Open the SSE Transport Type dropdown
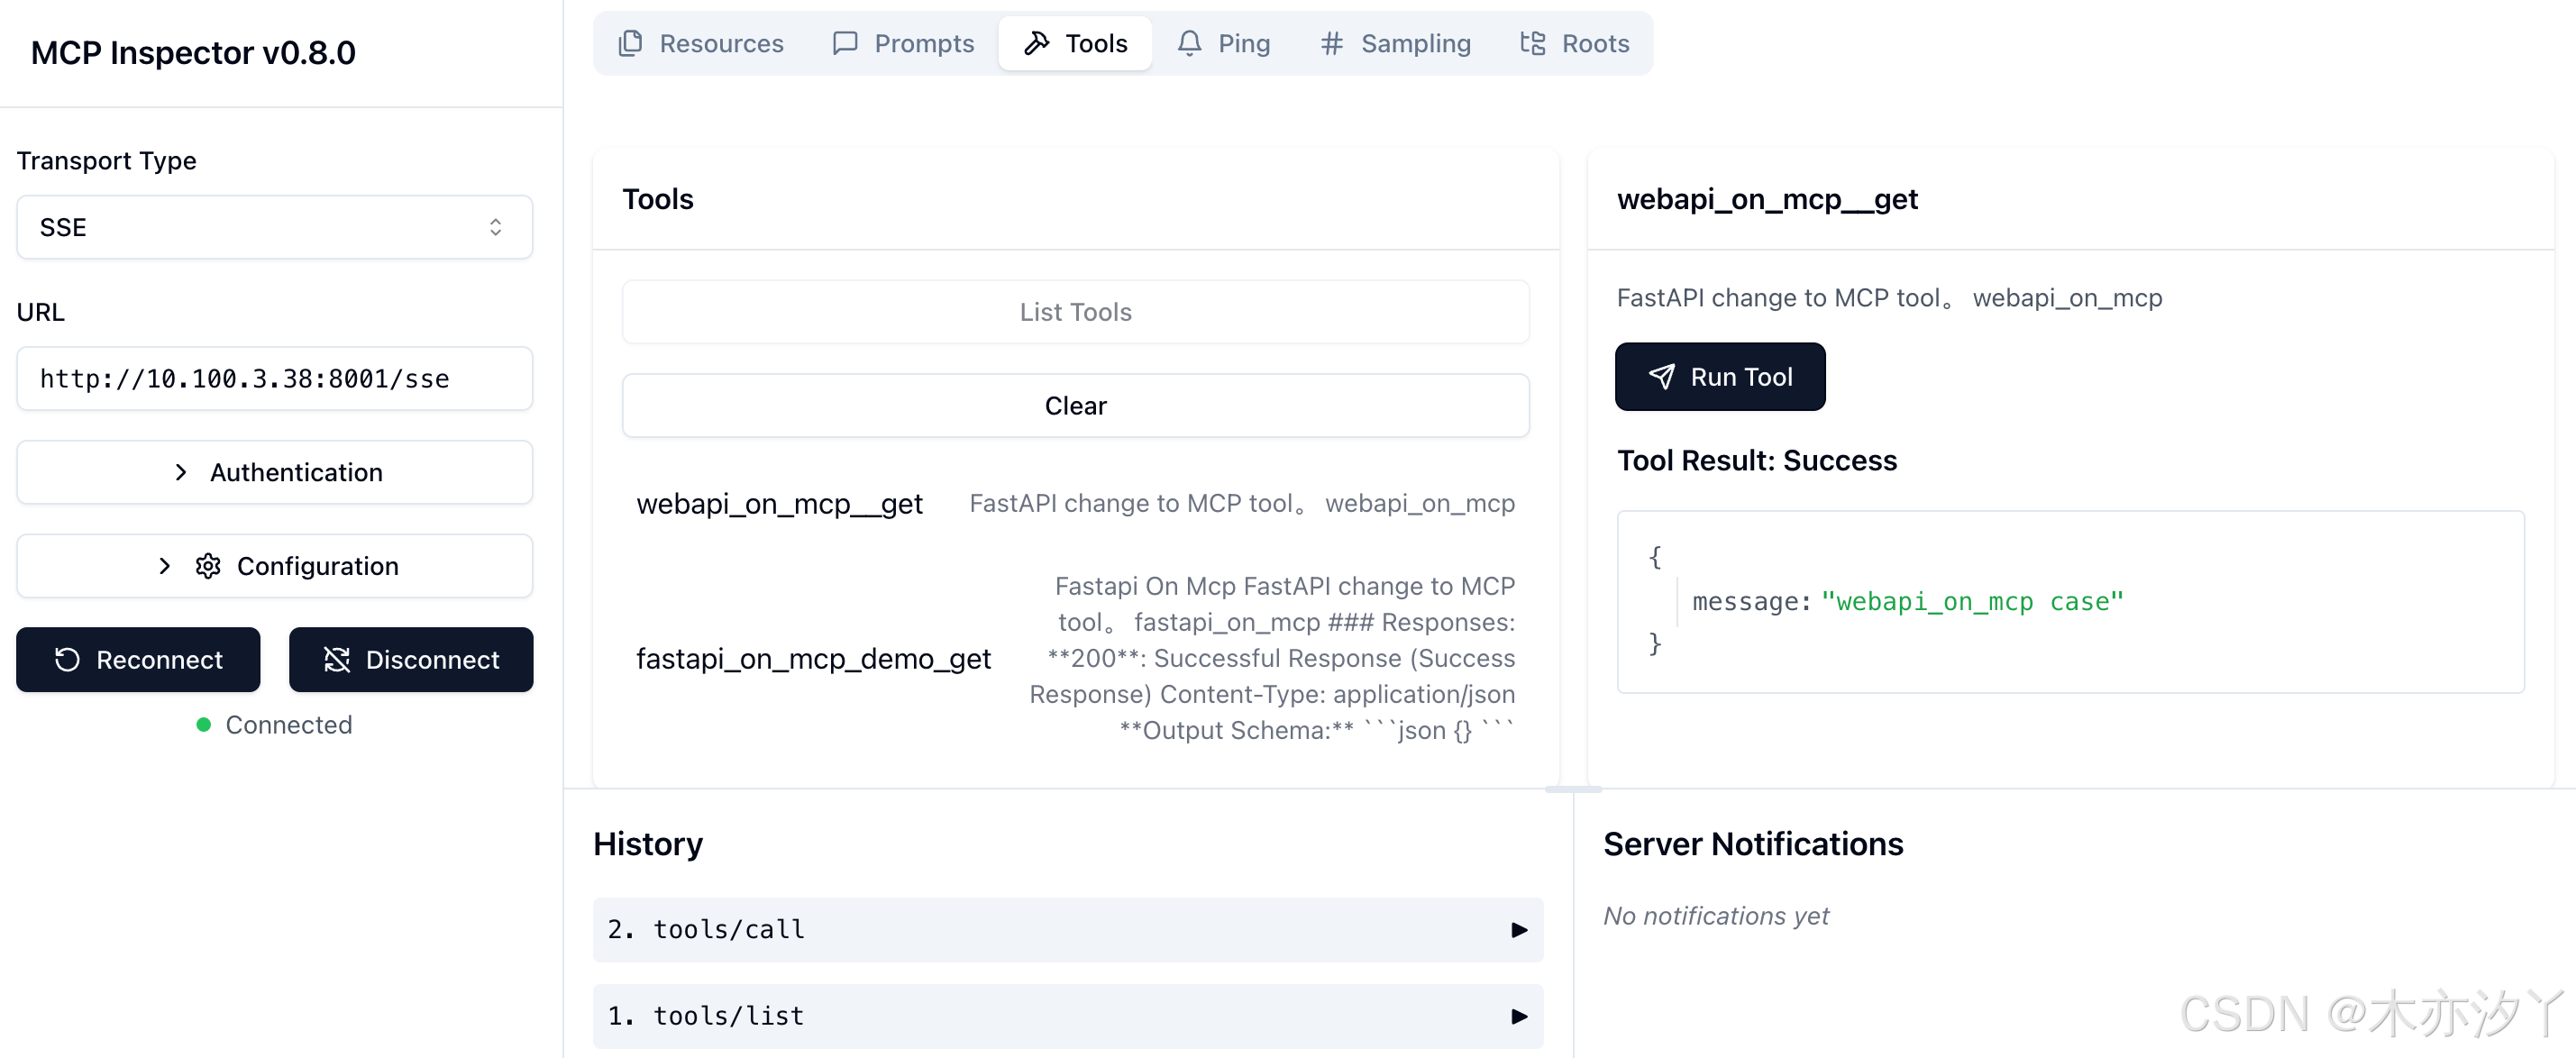 [274, 227]
